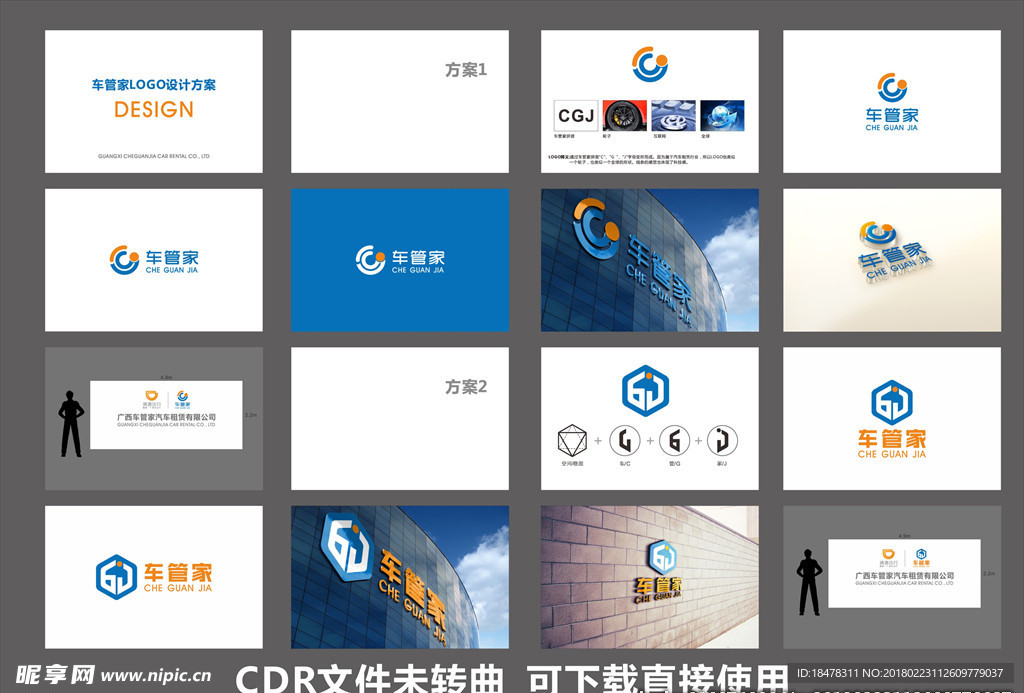Click the brick wall signage mockup thumbnail
Screen dimensions: 1024x693
[x=648, y=577]
